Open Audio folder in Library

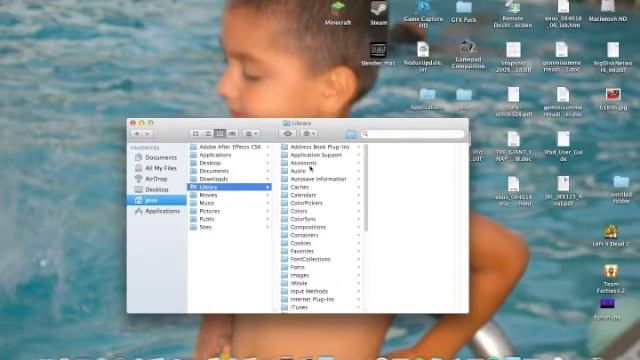(x=321, y=171)
